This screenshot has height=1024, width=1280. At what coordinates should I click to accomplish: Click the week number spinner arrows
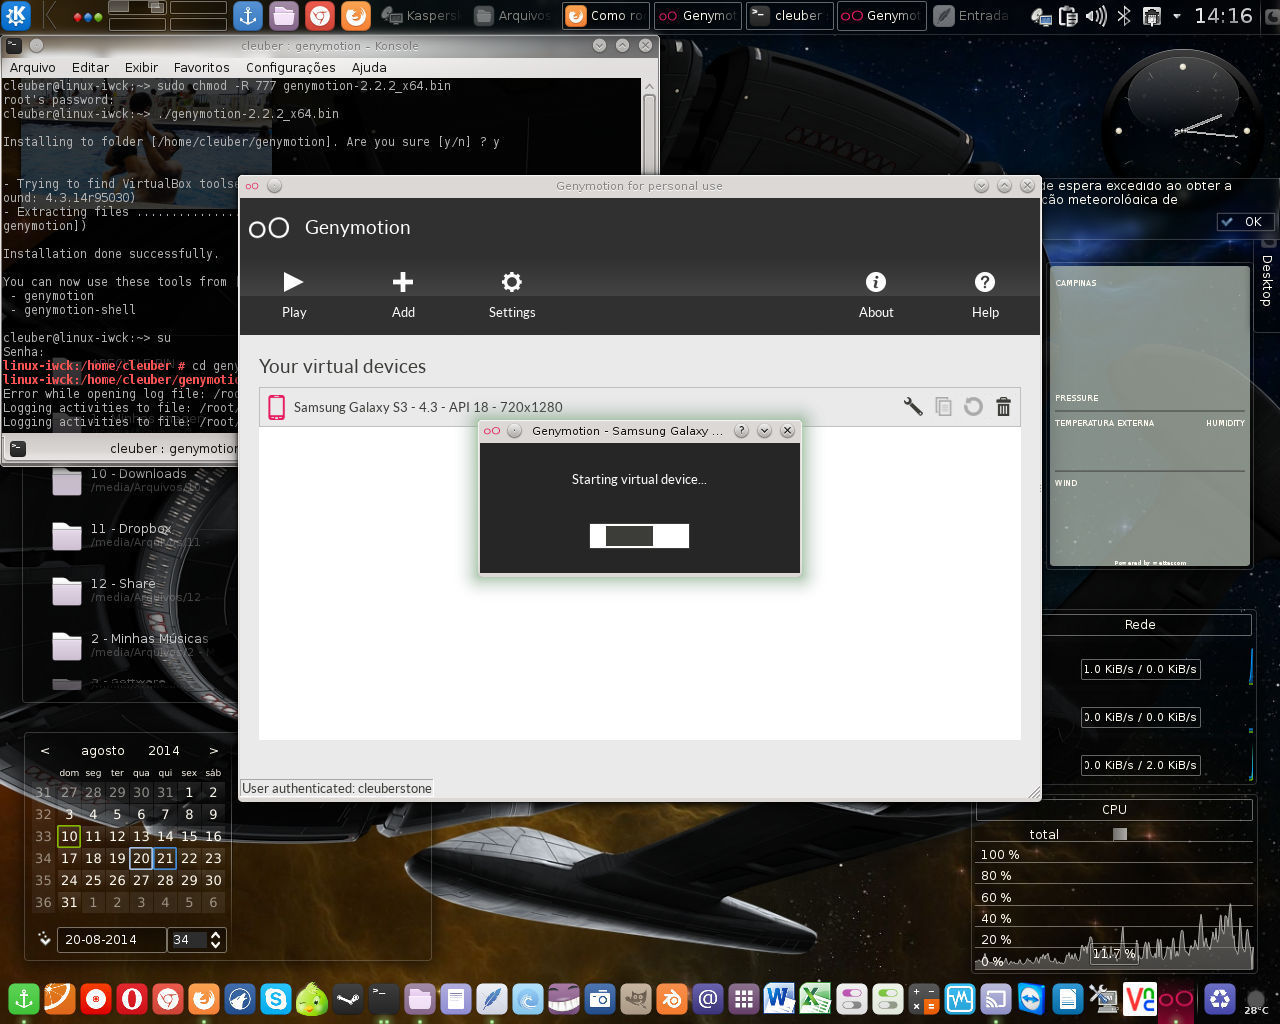(216, 940)
